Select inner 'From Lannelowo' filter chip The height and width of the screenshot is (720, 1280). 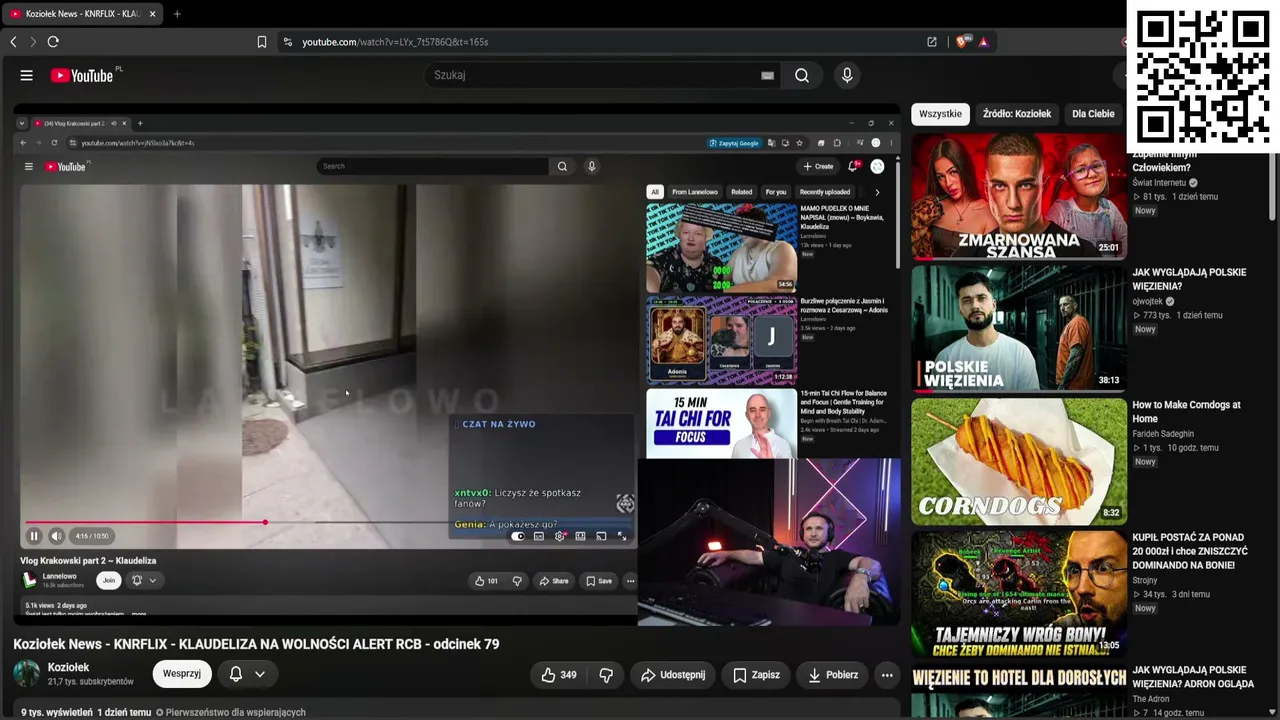coord(695,192)
